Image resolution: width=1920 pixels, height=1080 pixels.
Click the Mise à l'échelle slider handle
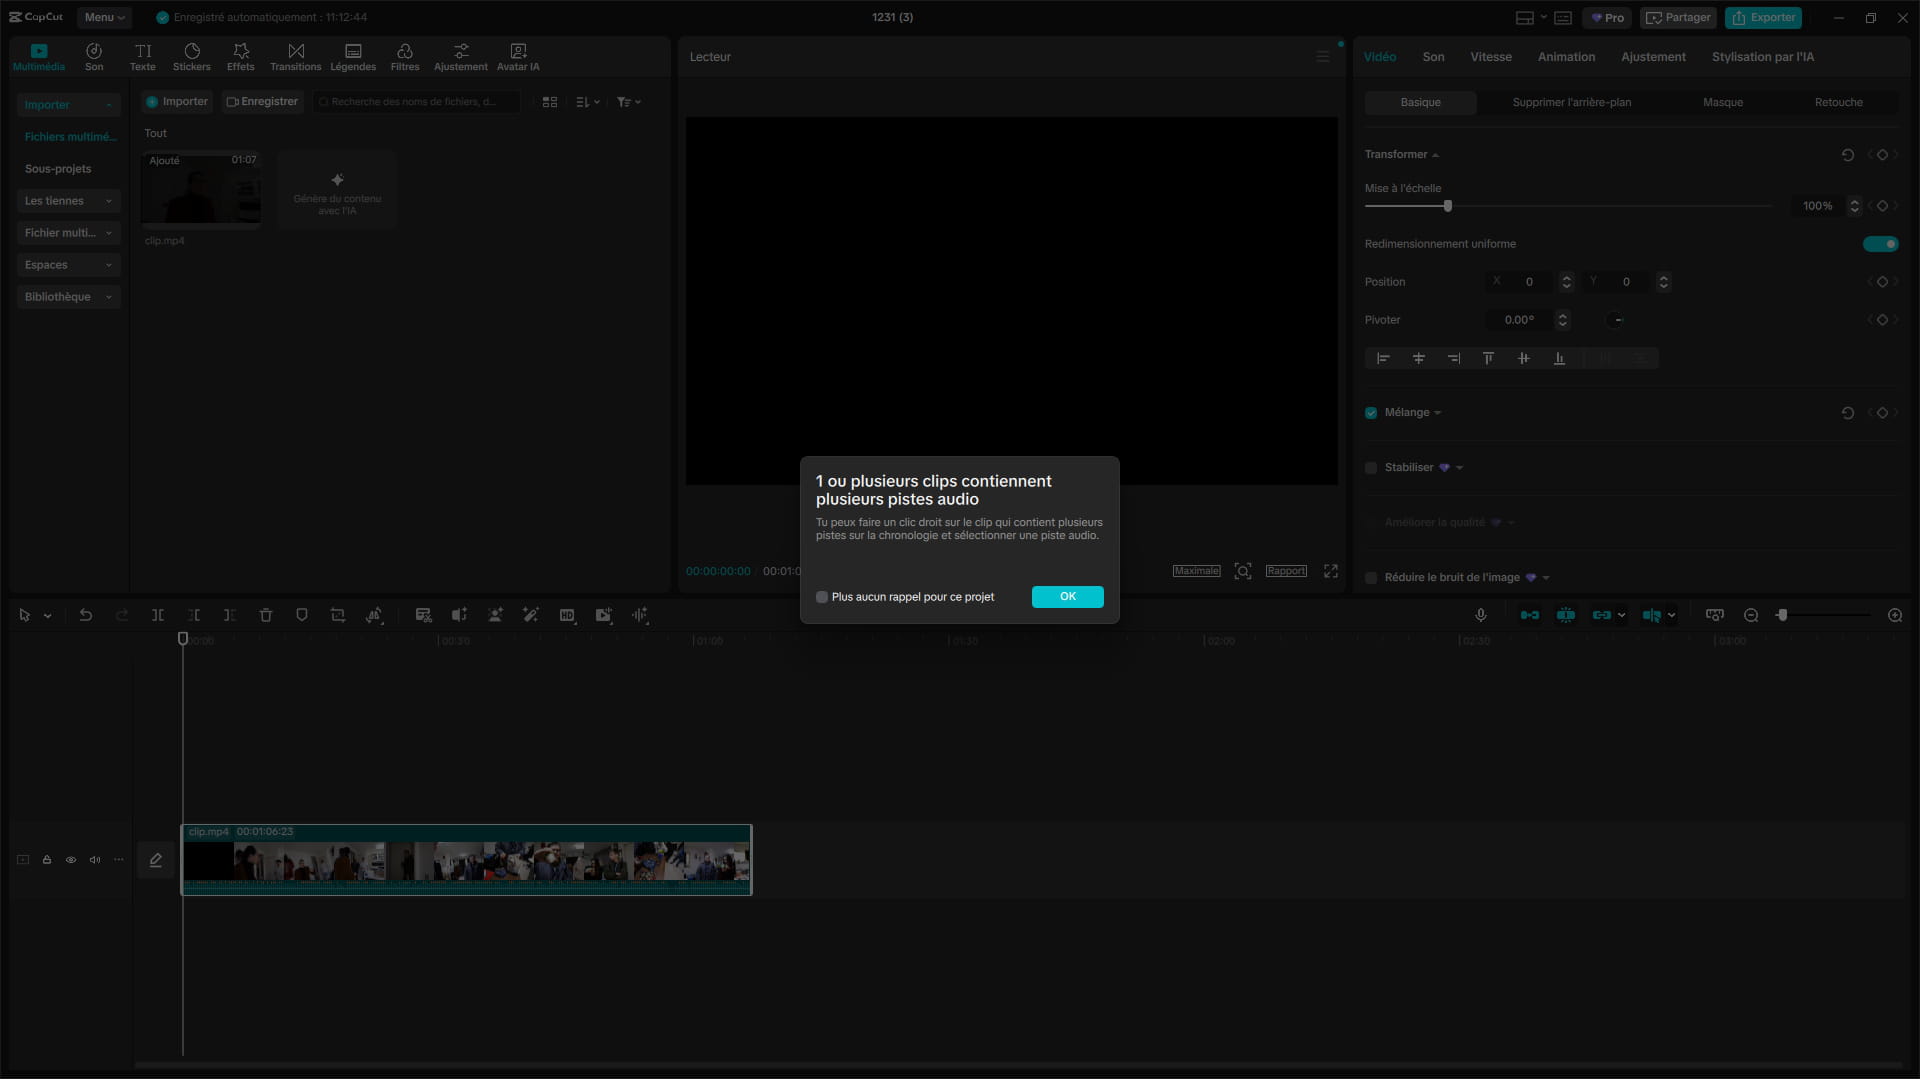click(x=1447, y=206)
